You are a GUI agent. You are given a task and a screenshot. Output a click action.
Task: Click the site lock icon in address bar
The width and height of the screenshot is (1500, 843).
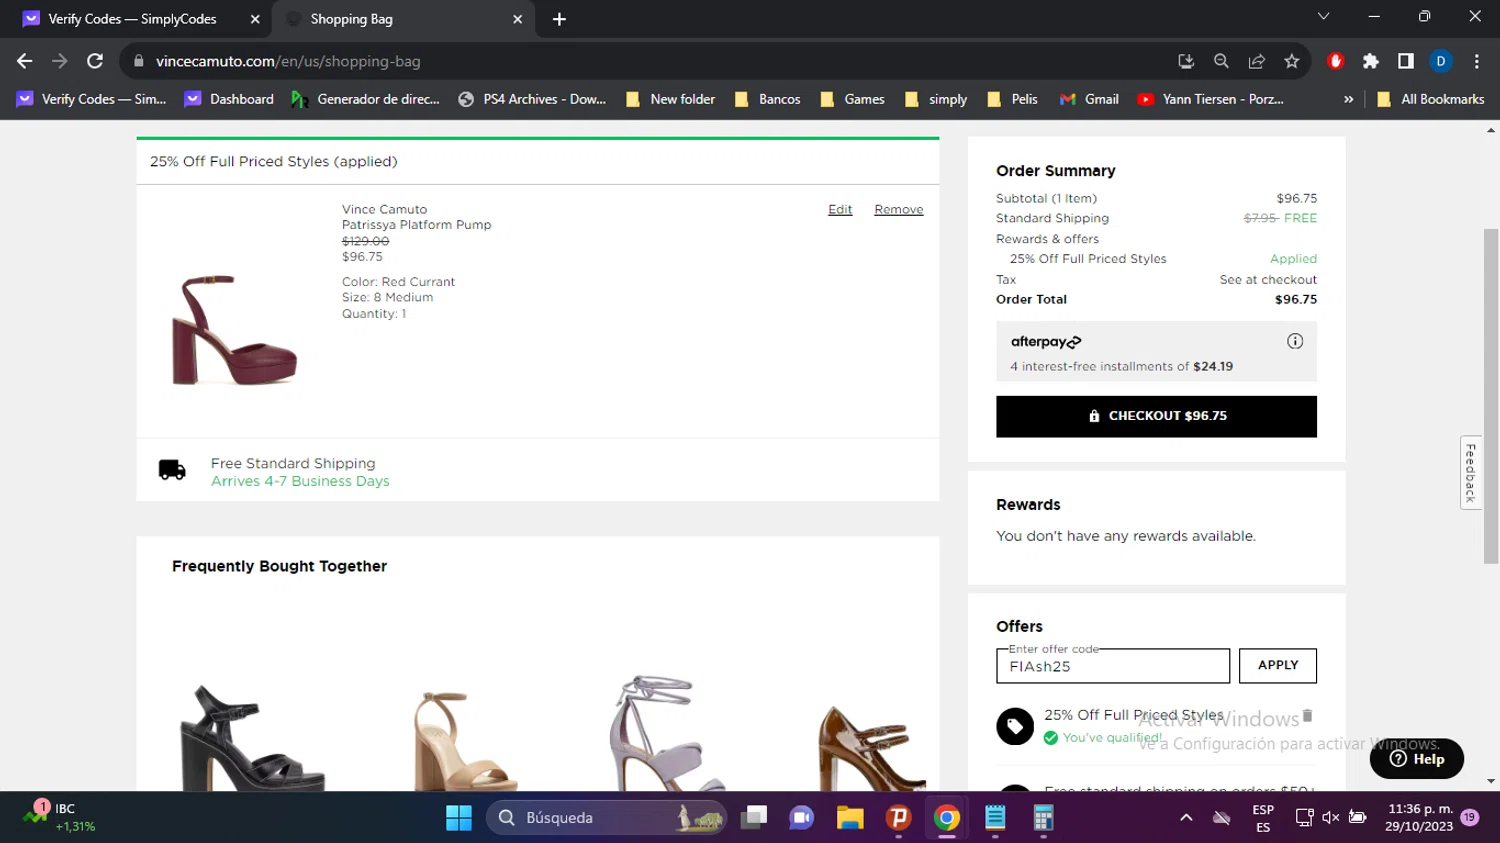139,61
